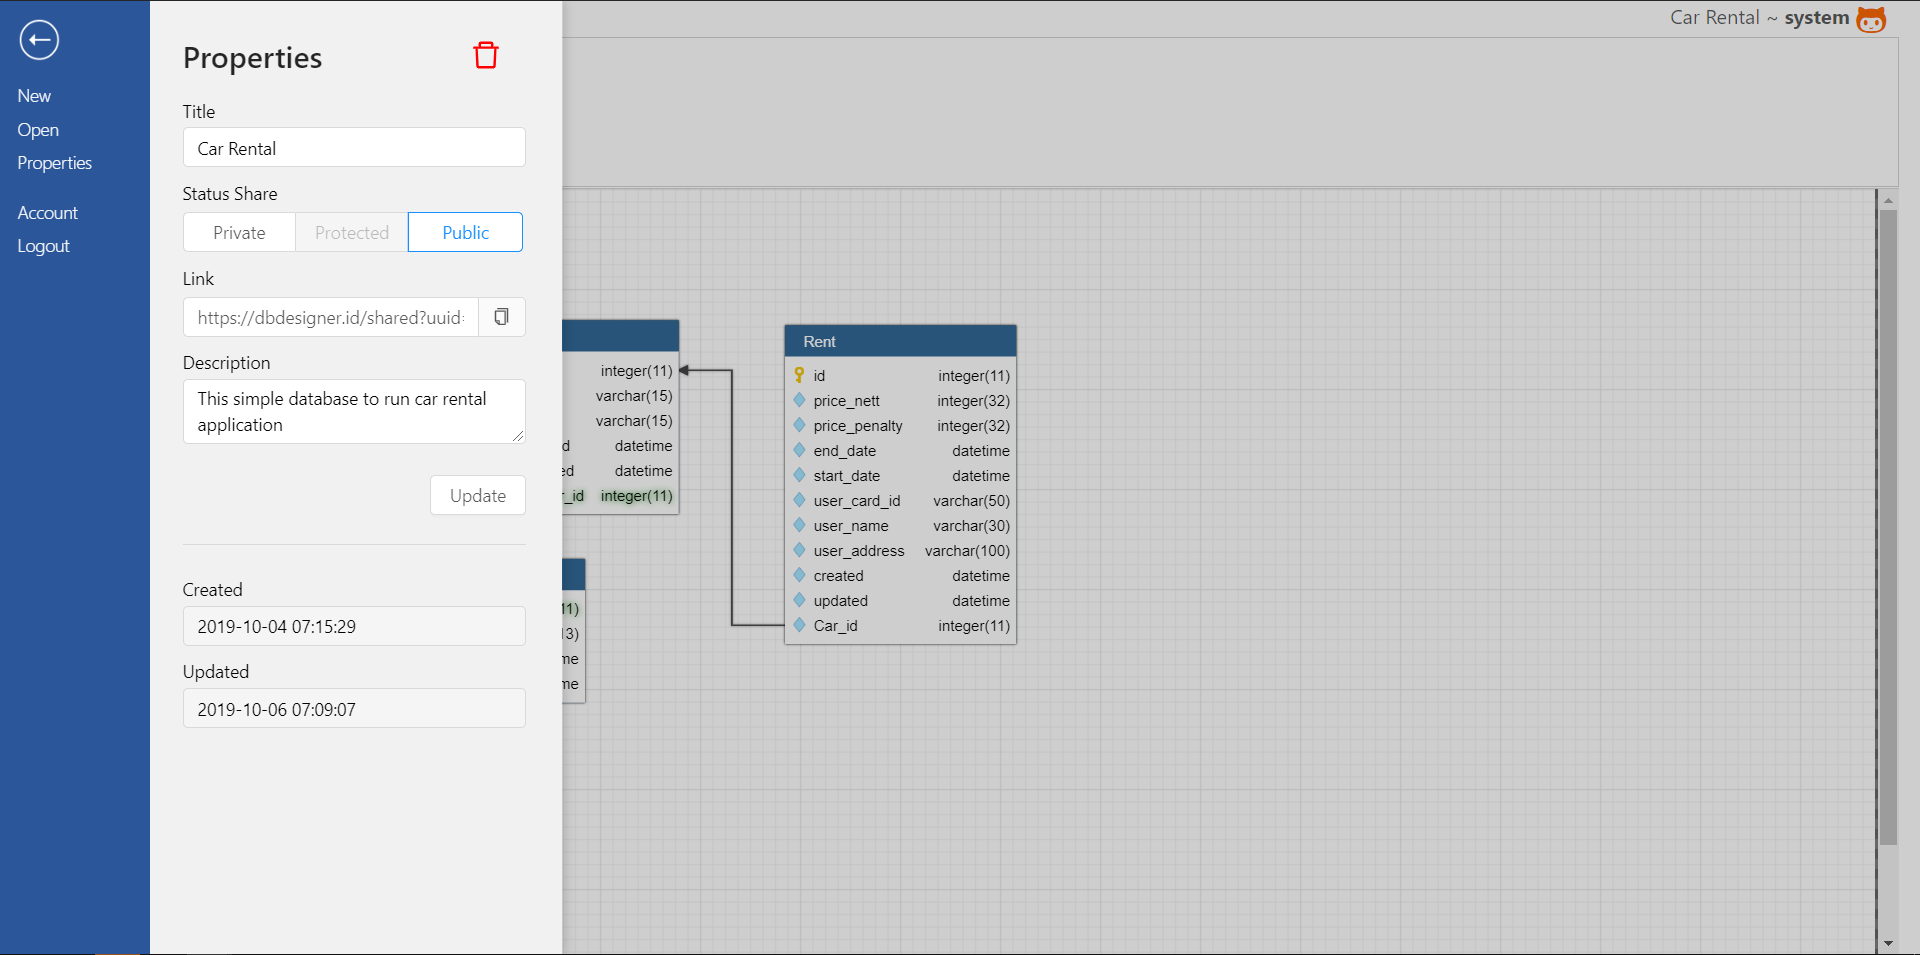Select the Private sharing status
This screenshot has height=955, width=1920.
click(x=239, y=232)
